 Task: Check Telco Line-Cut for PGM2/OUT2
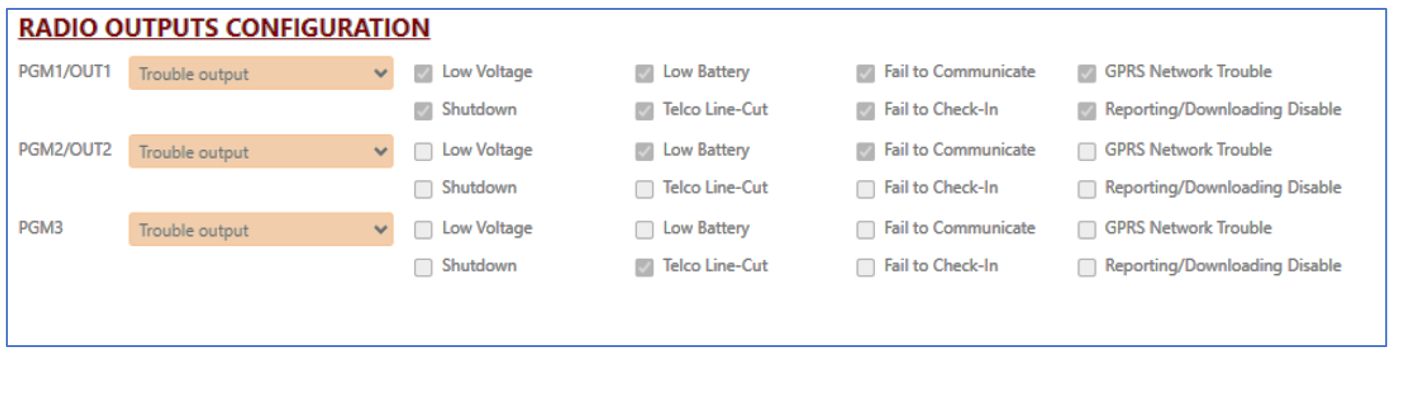(644, 189)
